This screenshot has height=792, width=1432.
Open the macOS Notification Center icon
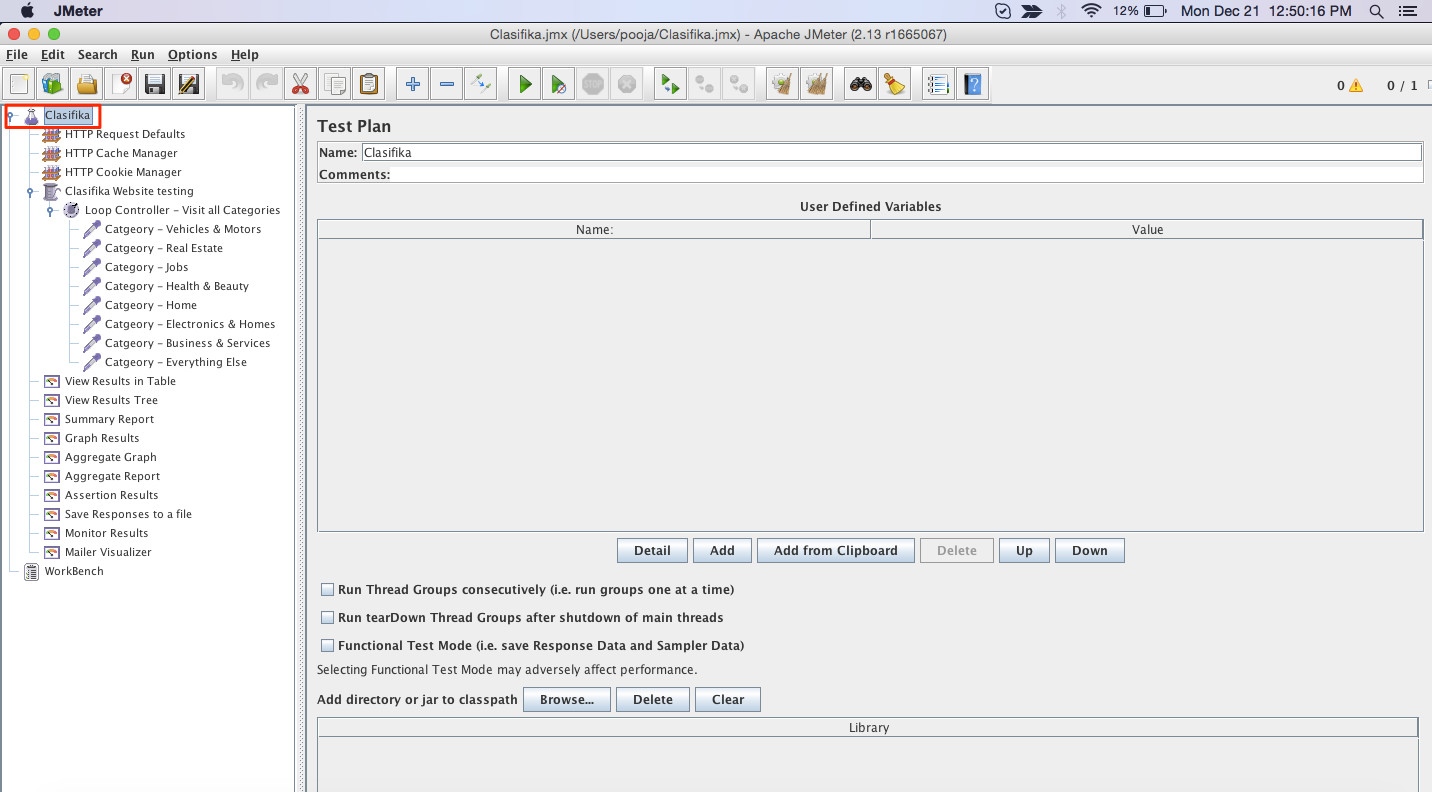coord(1410,11)
